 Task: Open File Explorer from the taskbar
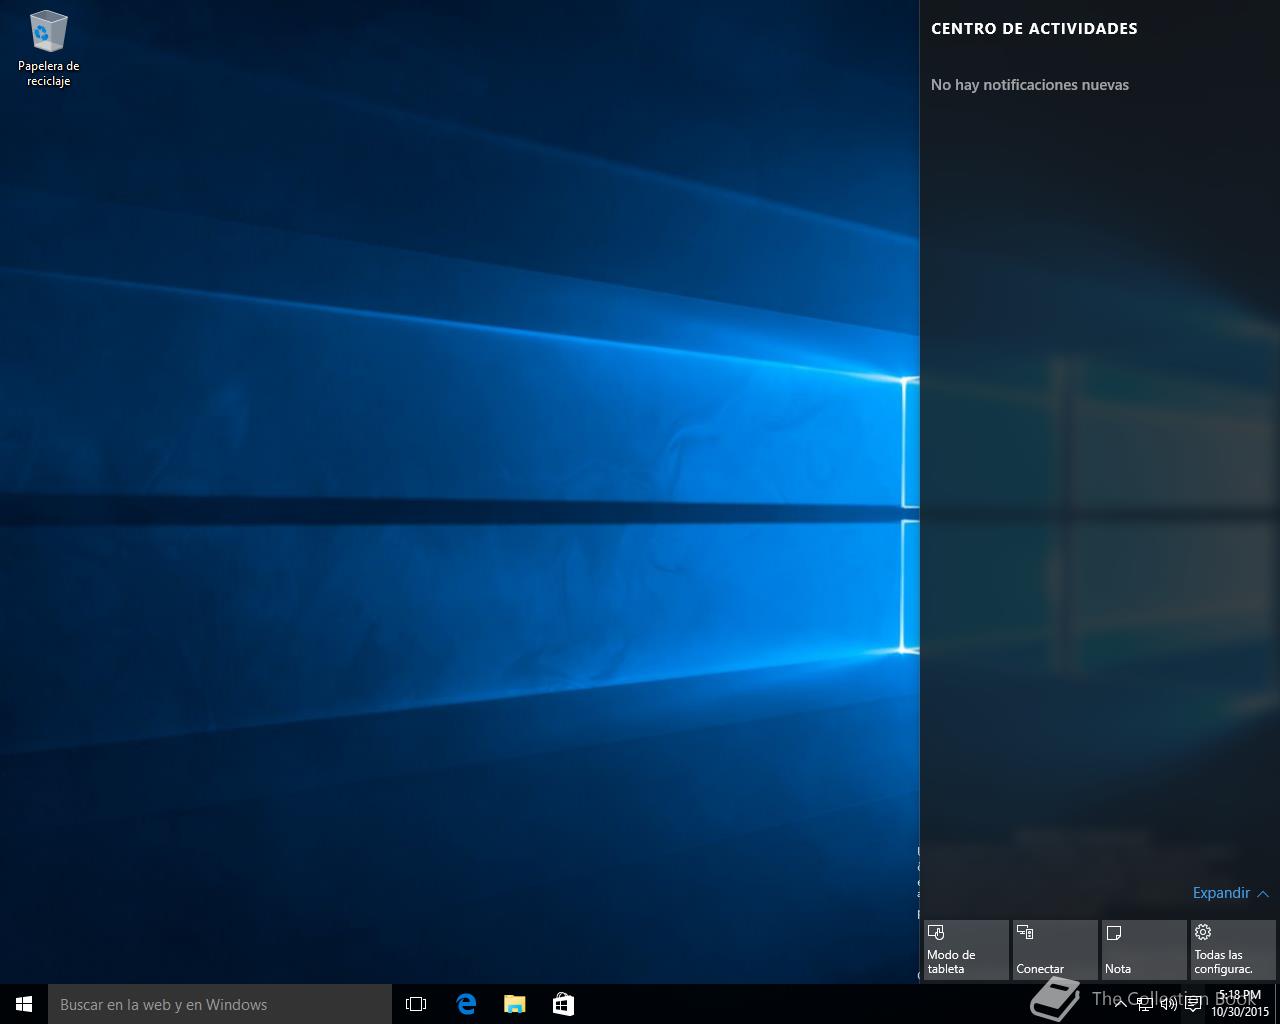click(514, 1004)
